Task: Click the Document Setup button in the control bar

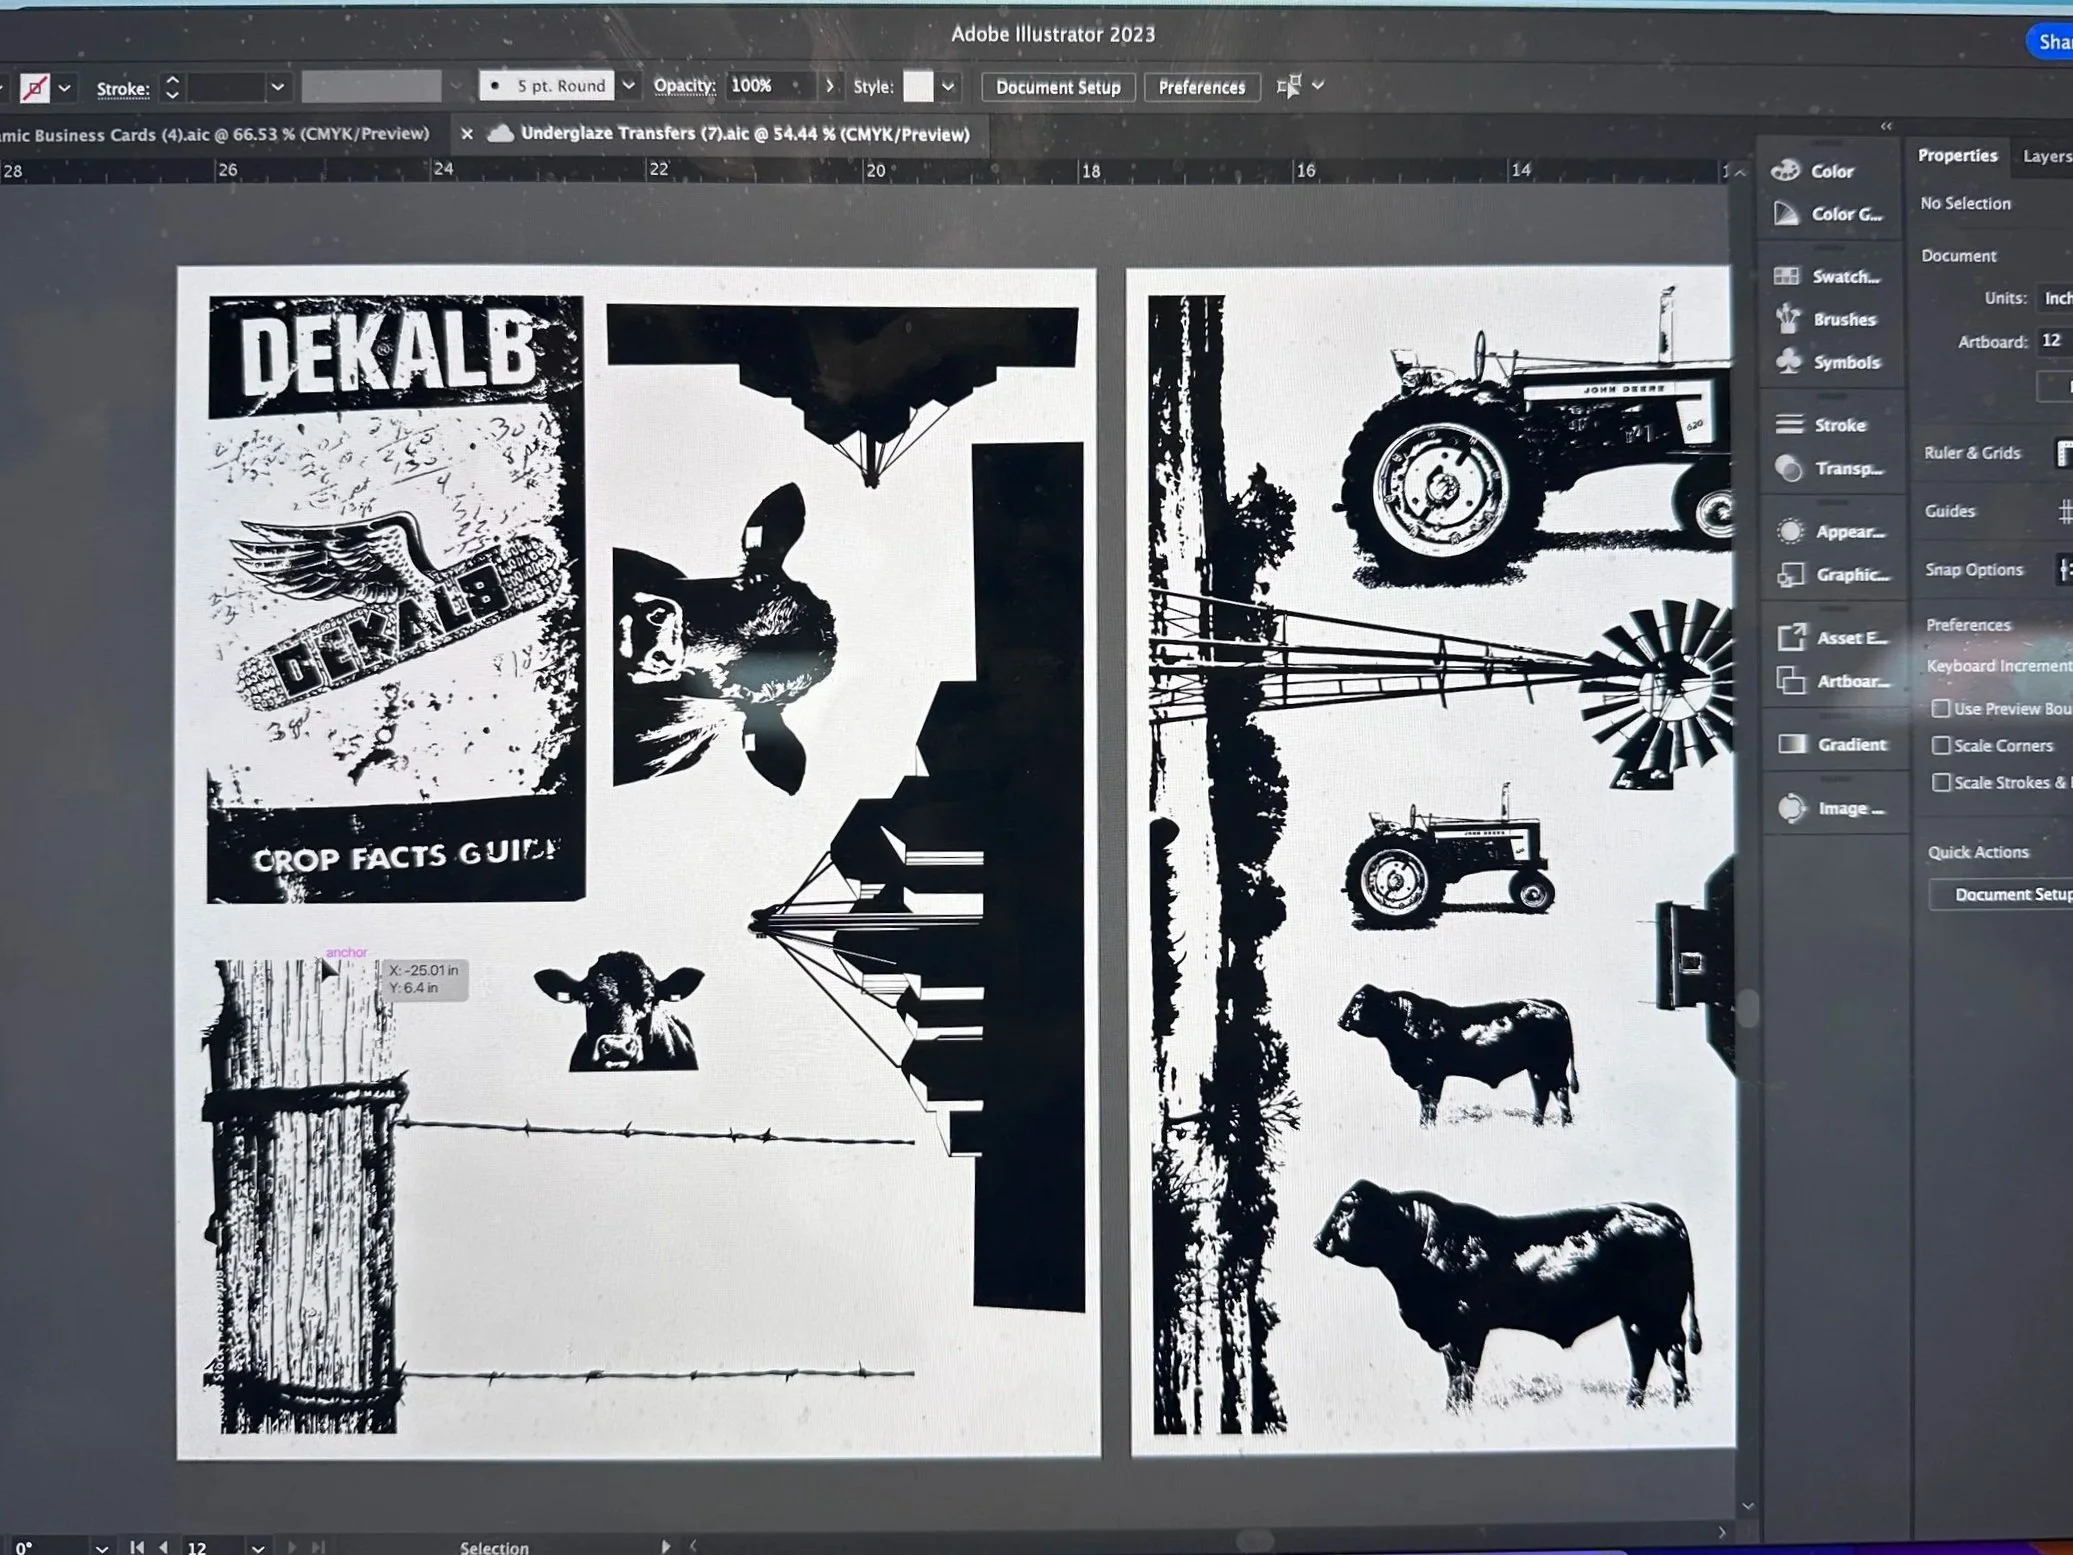Action: [1057, 87]
